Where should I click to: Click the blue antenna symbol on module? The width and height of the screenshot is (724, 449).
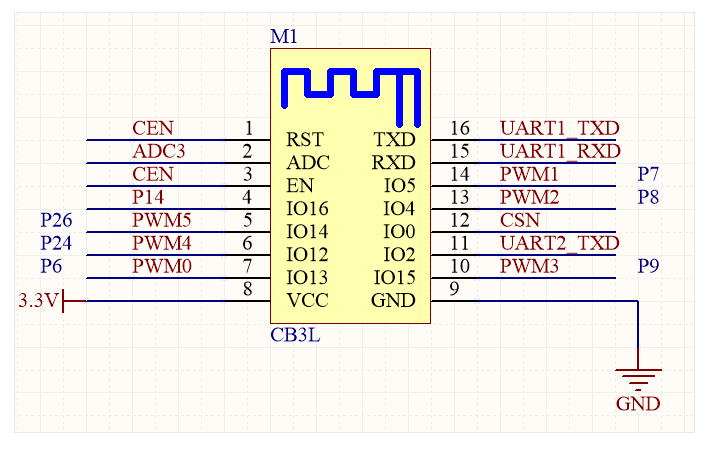click(351, 97)
